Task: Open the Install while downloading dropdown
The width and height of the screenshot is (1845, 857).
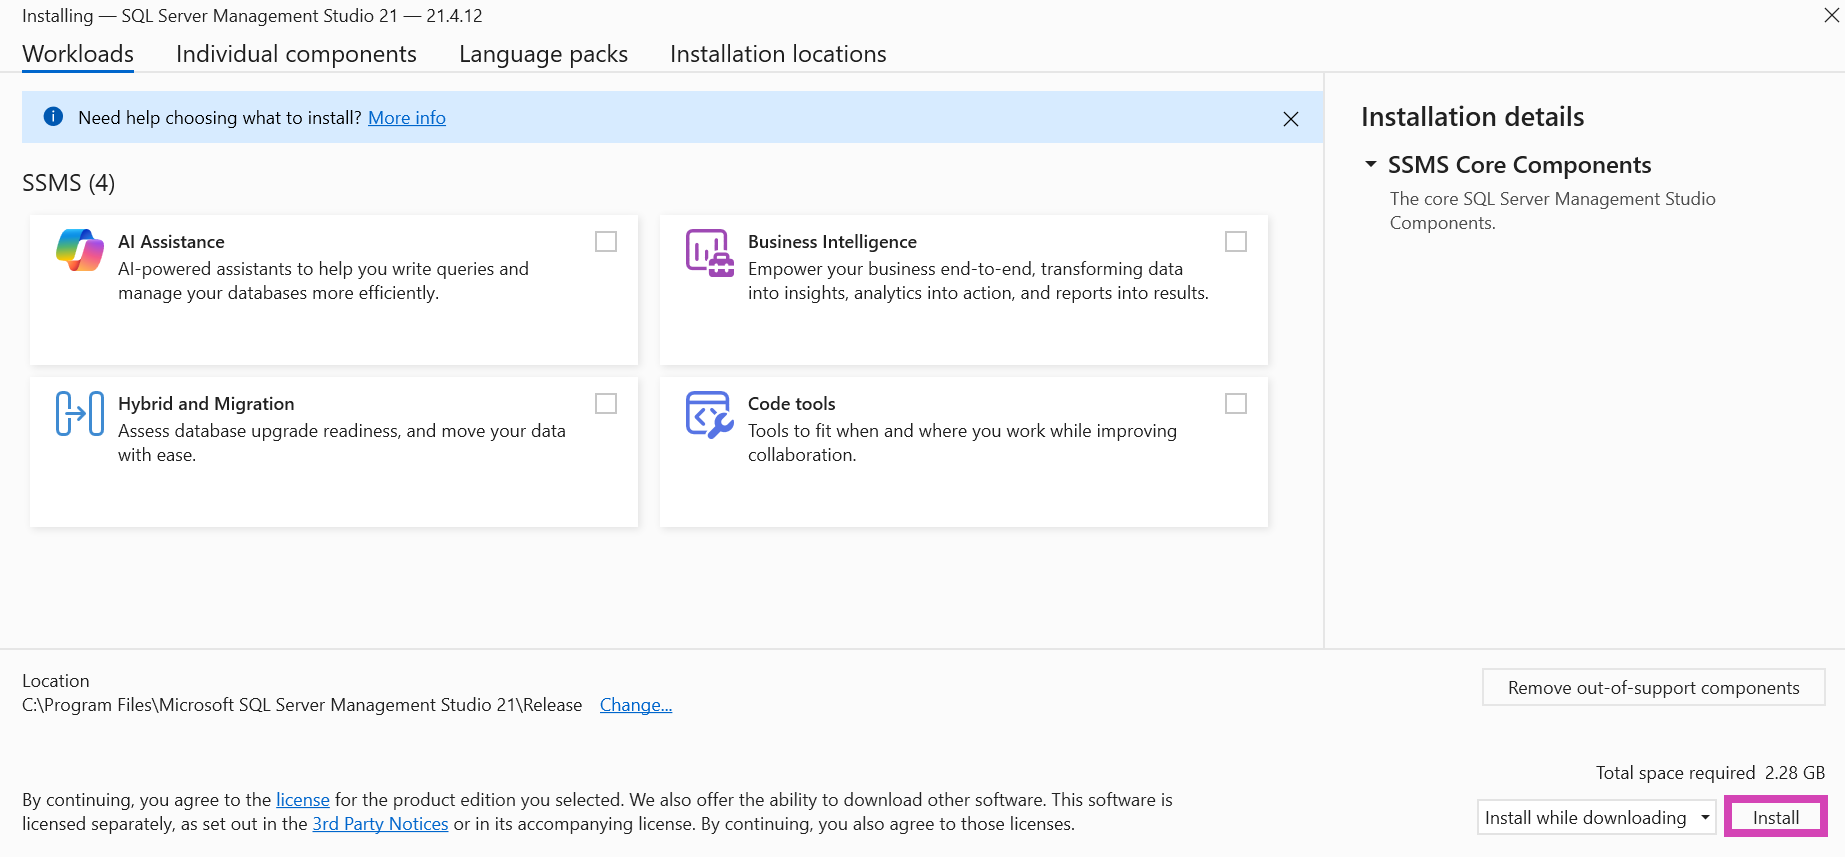Action: pos(1596,817)
